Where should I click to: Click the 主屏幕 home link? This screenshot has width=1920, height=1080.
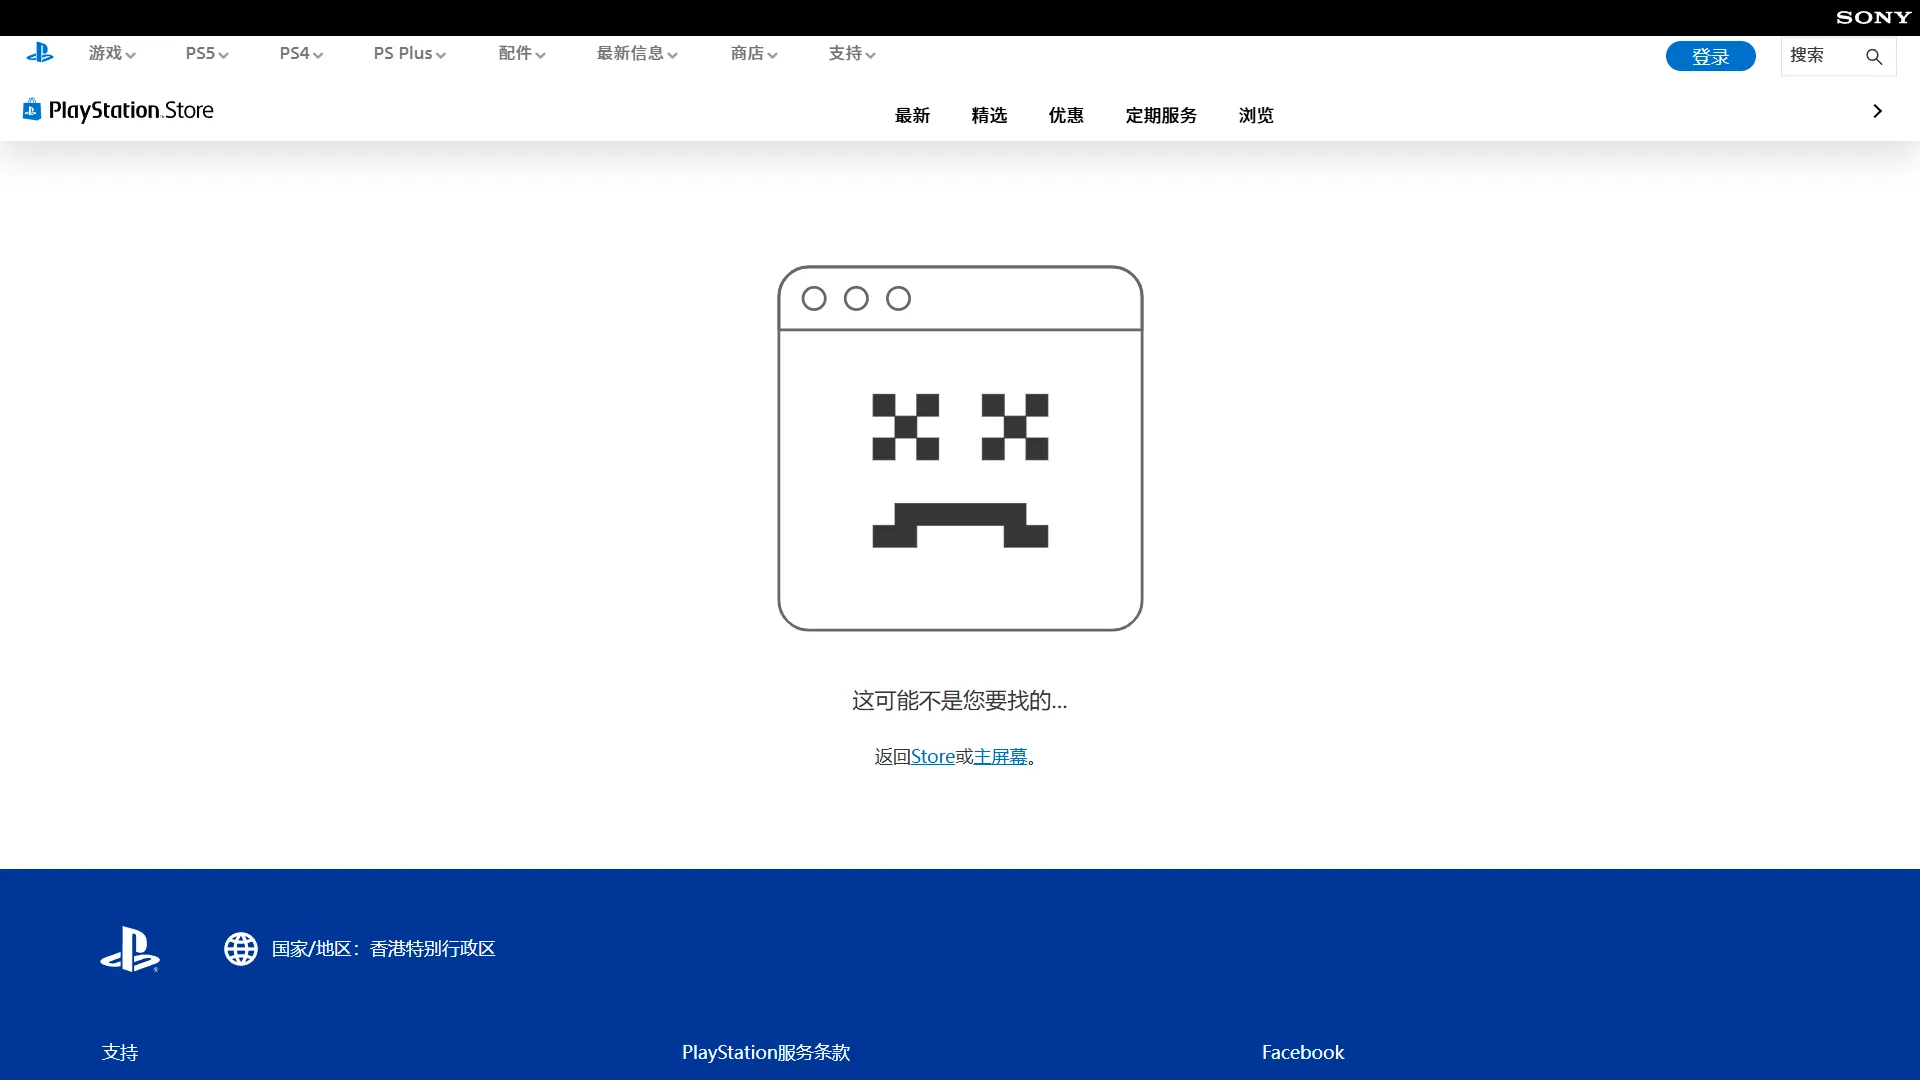pos(1000,756)
